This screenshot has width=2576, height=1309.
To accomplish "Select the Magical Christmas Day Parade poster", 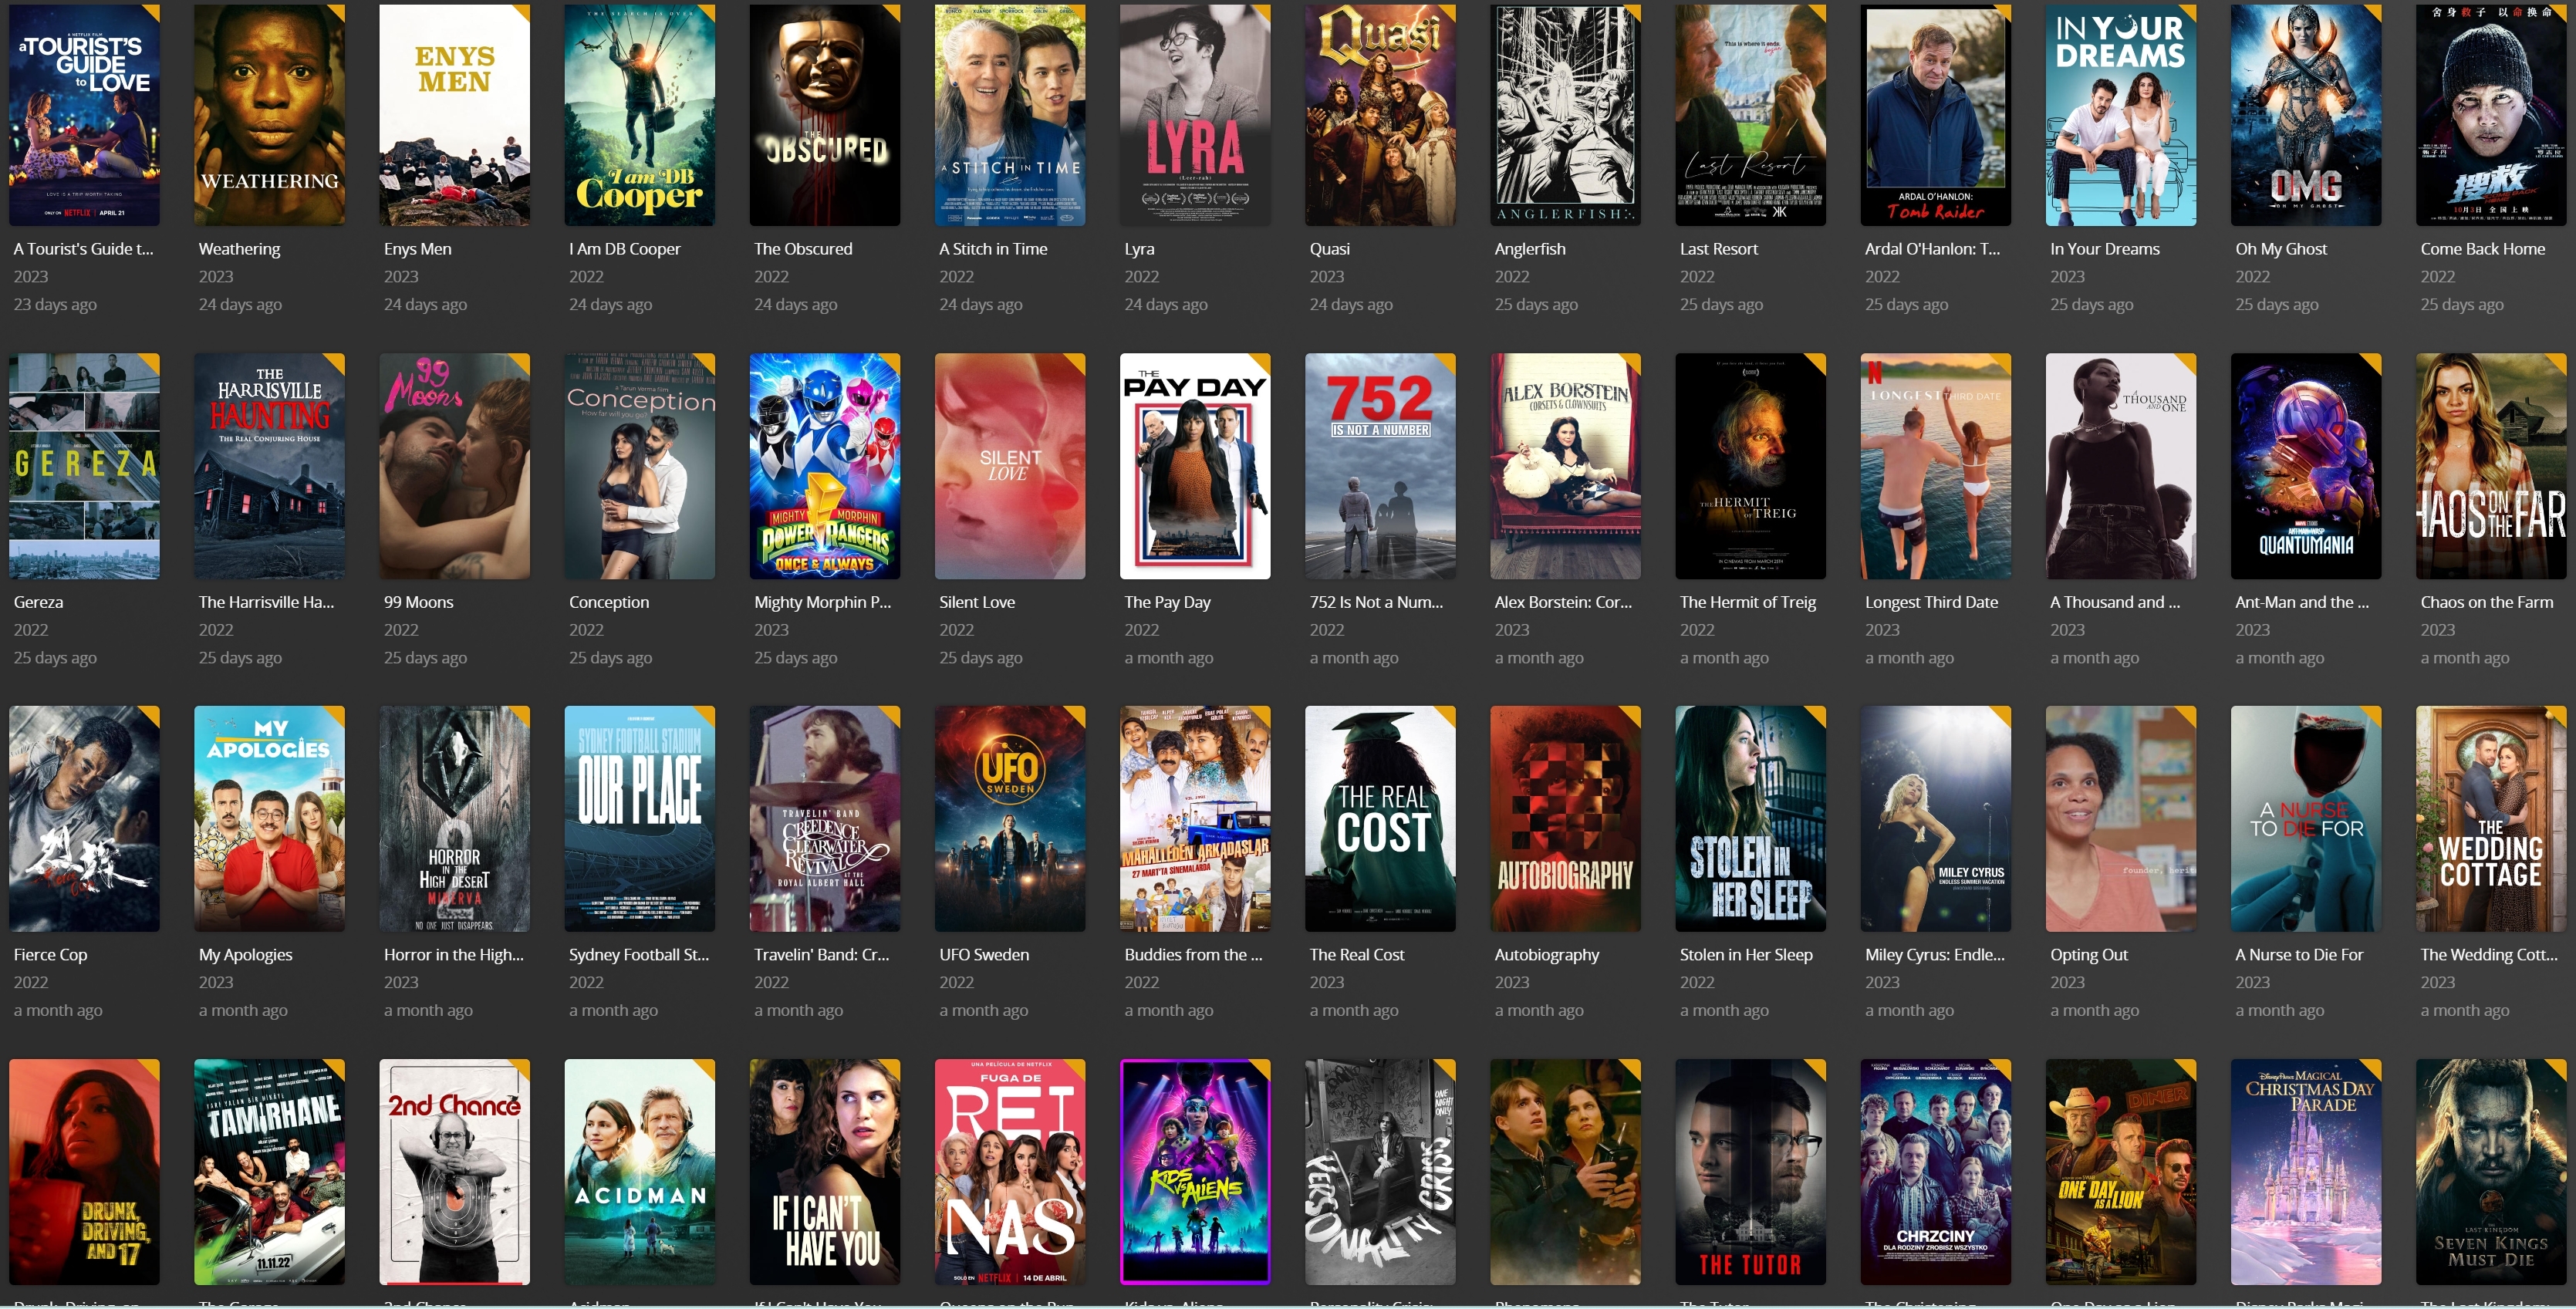I will pos(2306,1172).
